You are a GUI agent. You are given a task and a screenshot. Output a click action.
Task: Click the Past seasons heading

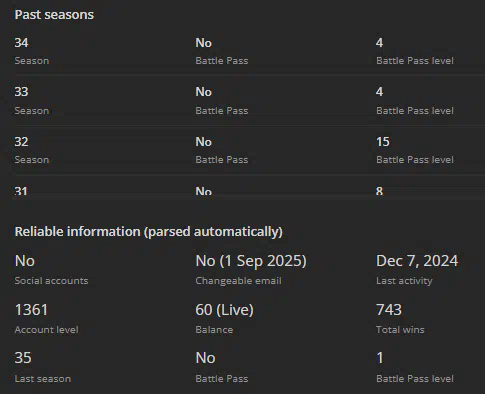[x=54, y=15]
